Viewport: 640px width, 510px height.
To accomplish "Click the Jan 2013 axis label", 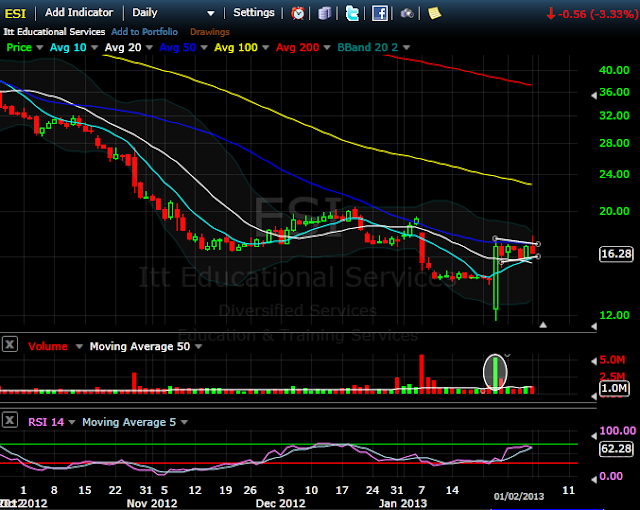I will tap(403, 503).
